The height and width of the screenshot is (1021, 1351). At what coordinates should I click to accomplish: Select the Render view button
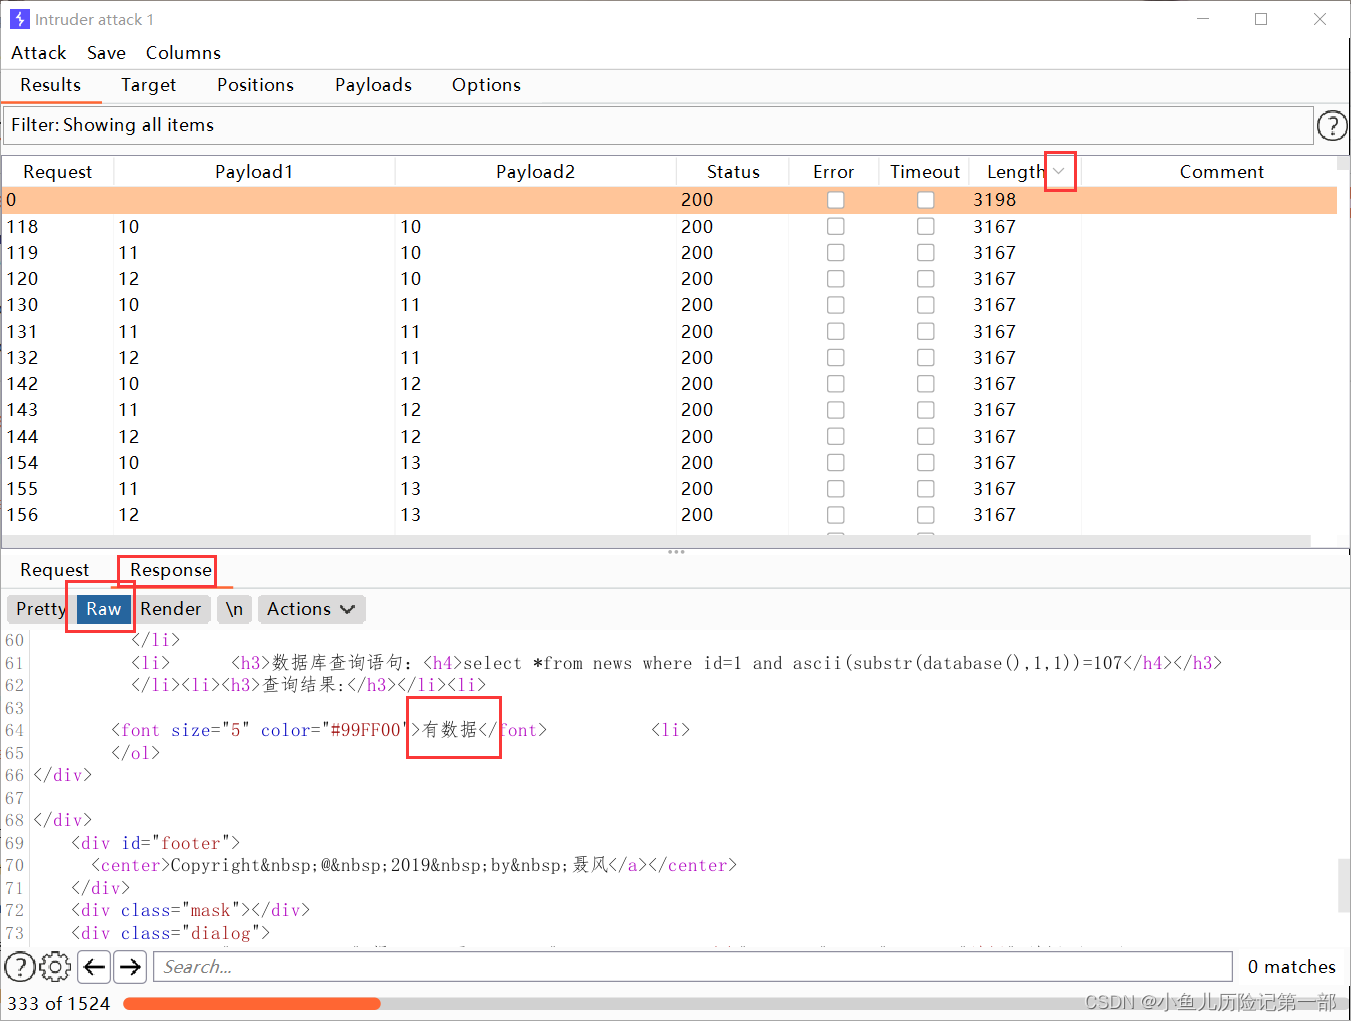pos(171,609)
